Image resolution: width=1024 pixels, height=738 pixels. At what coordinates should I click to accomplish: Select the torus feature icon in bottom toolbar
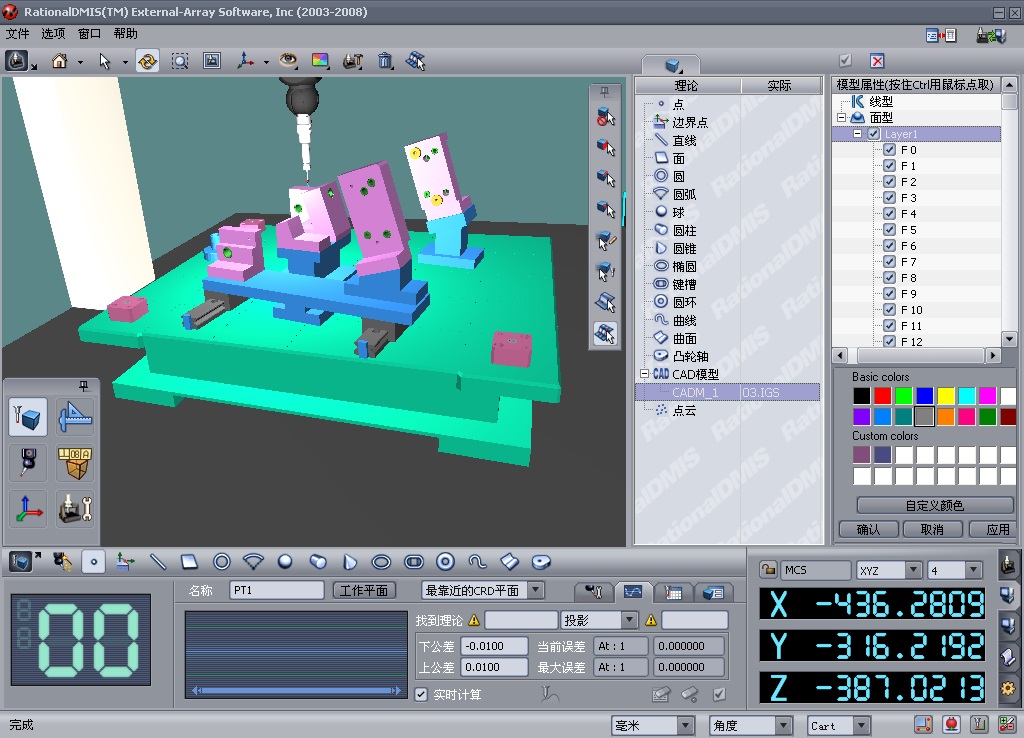tap(445, 562)
